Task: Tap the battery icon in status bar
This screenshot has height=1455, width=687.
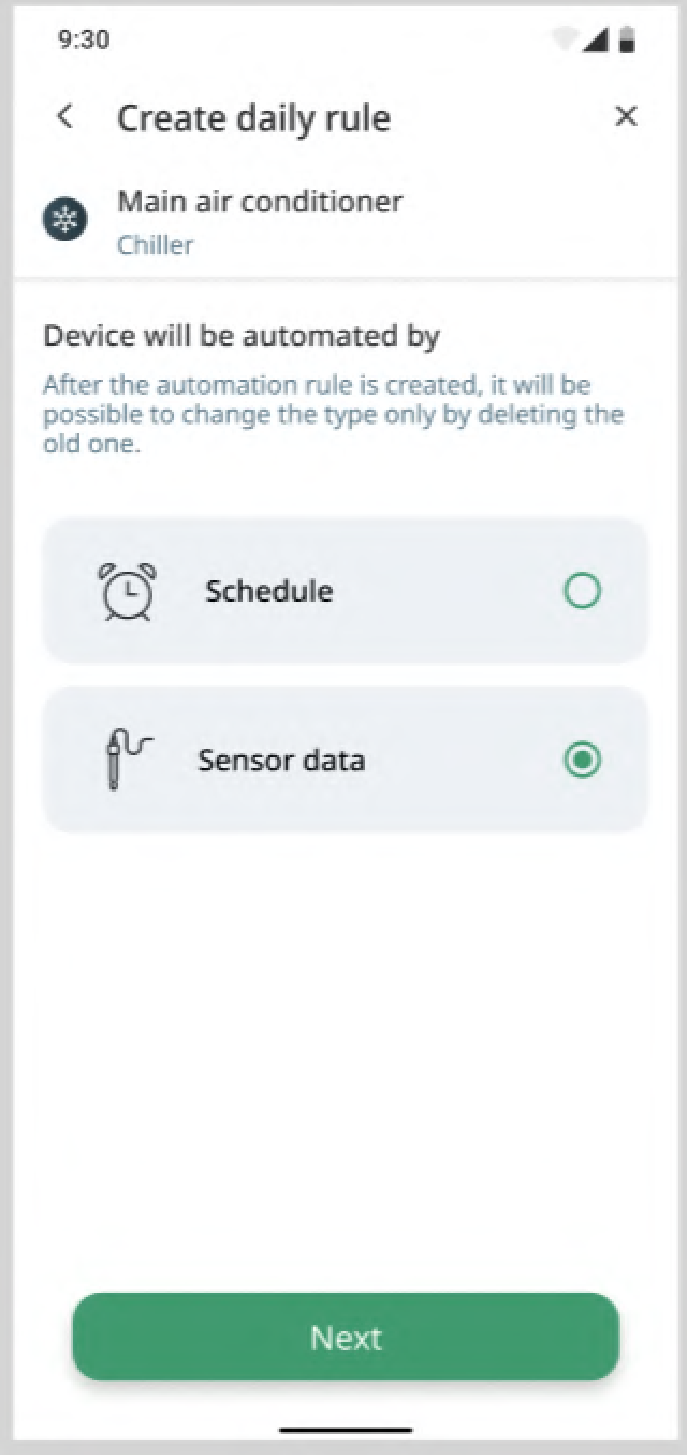Action: point(627,40)
